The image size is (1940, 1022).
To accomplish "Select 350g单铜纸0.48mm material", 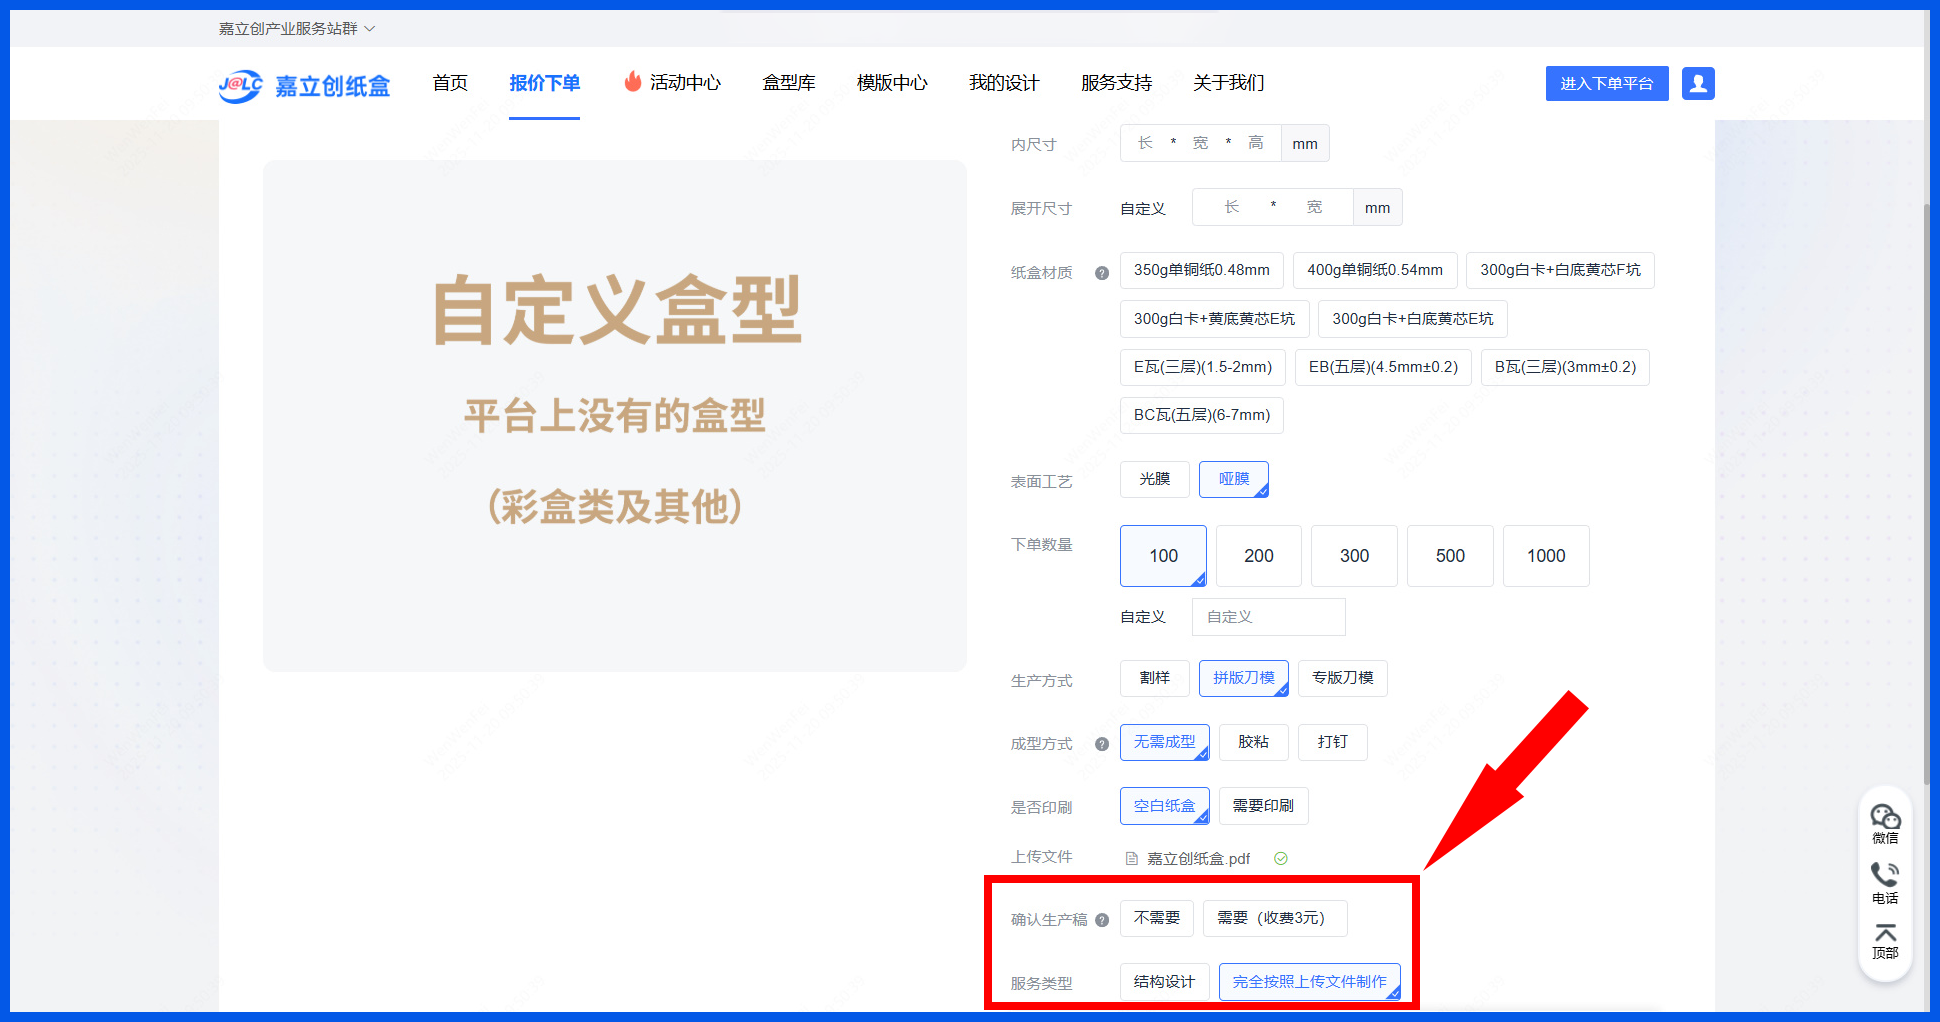I will 1201,271.
